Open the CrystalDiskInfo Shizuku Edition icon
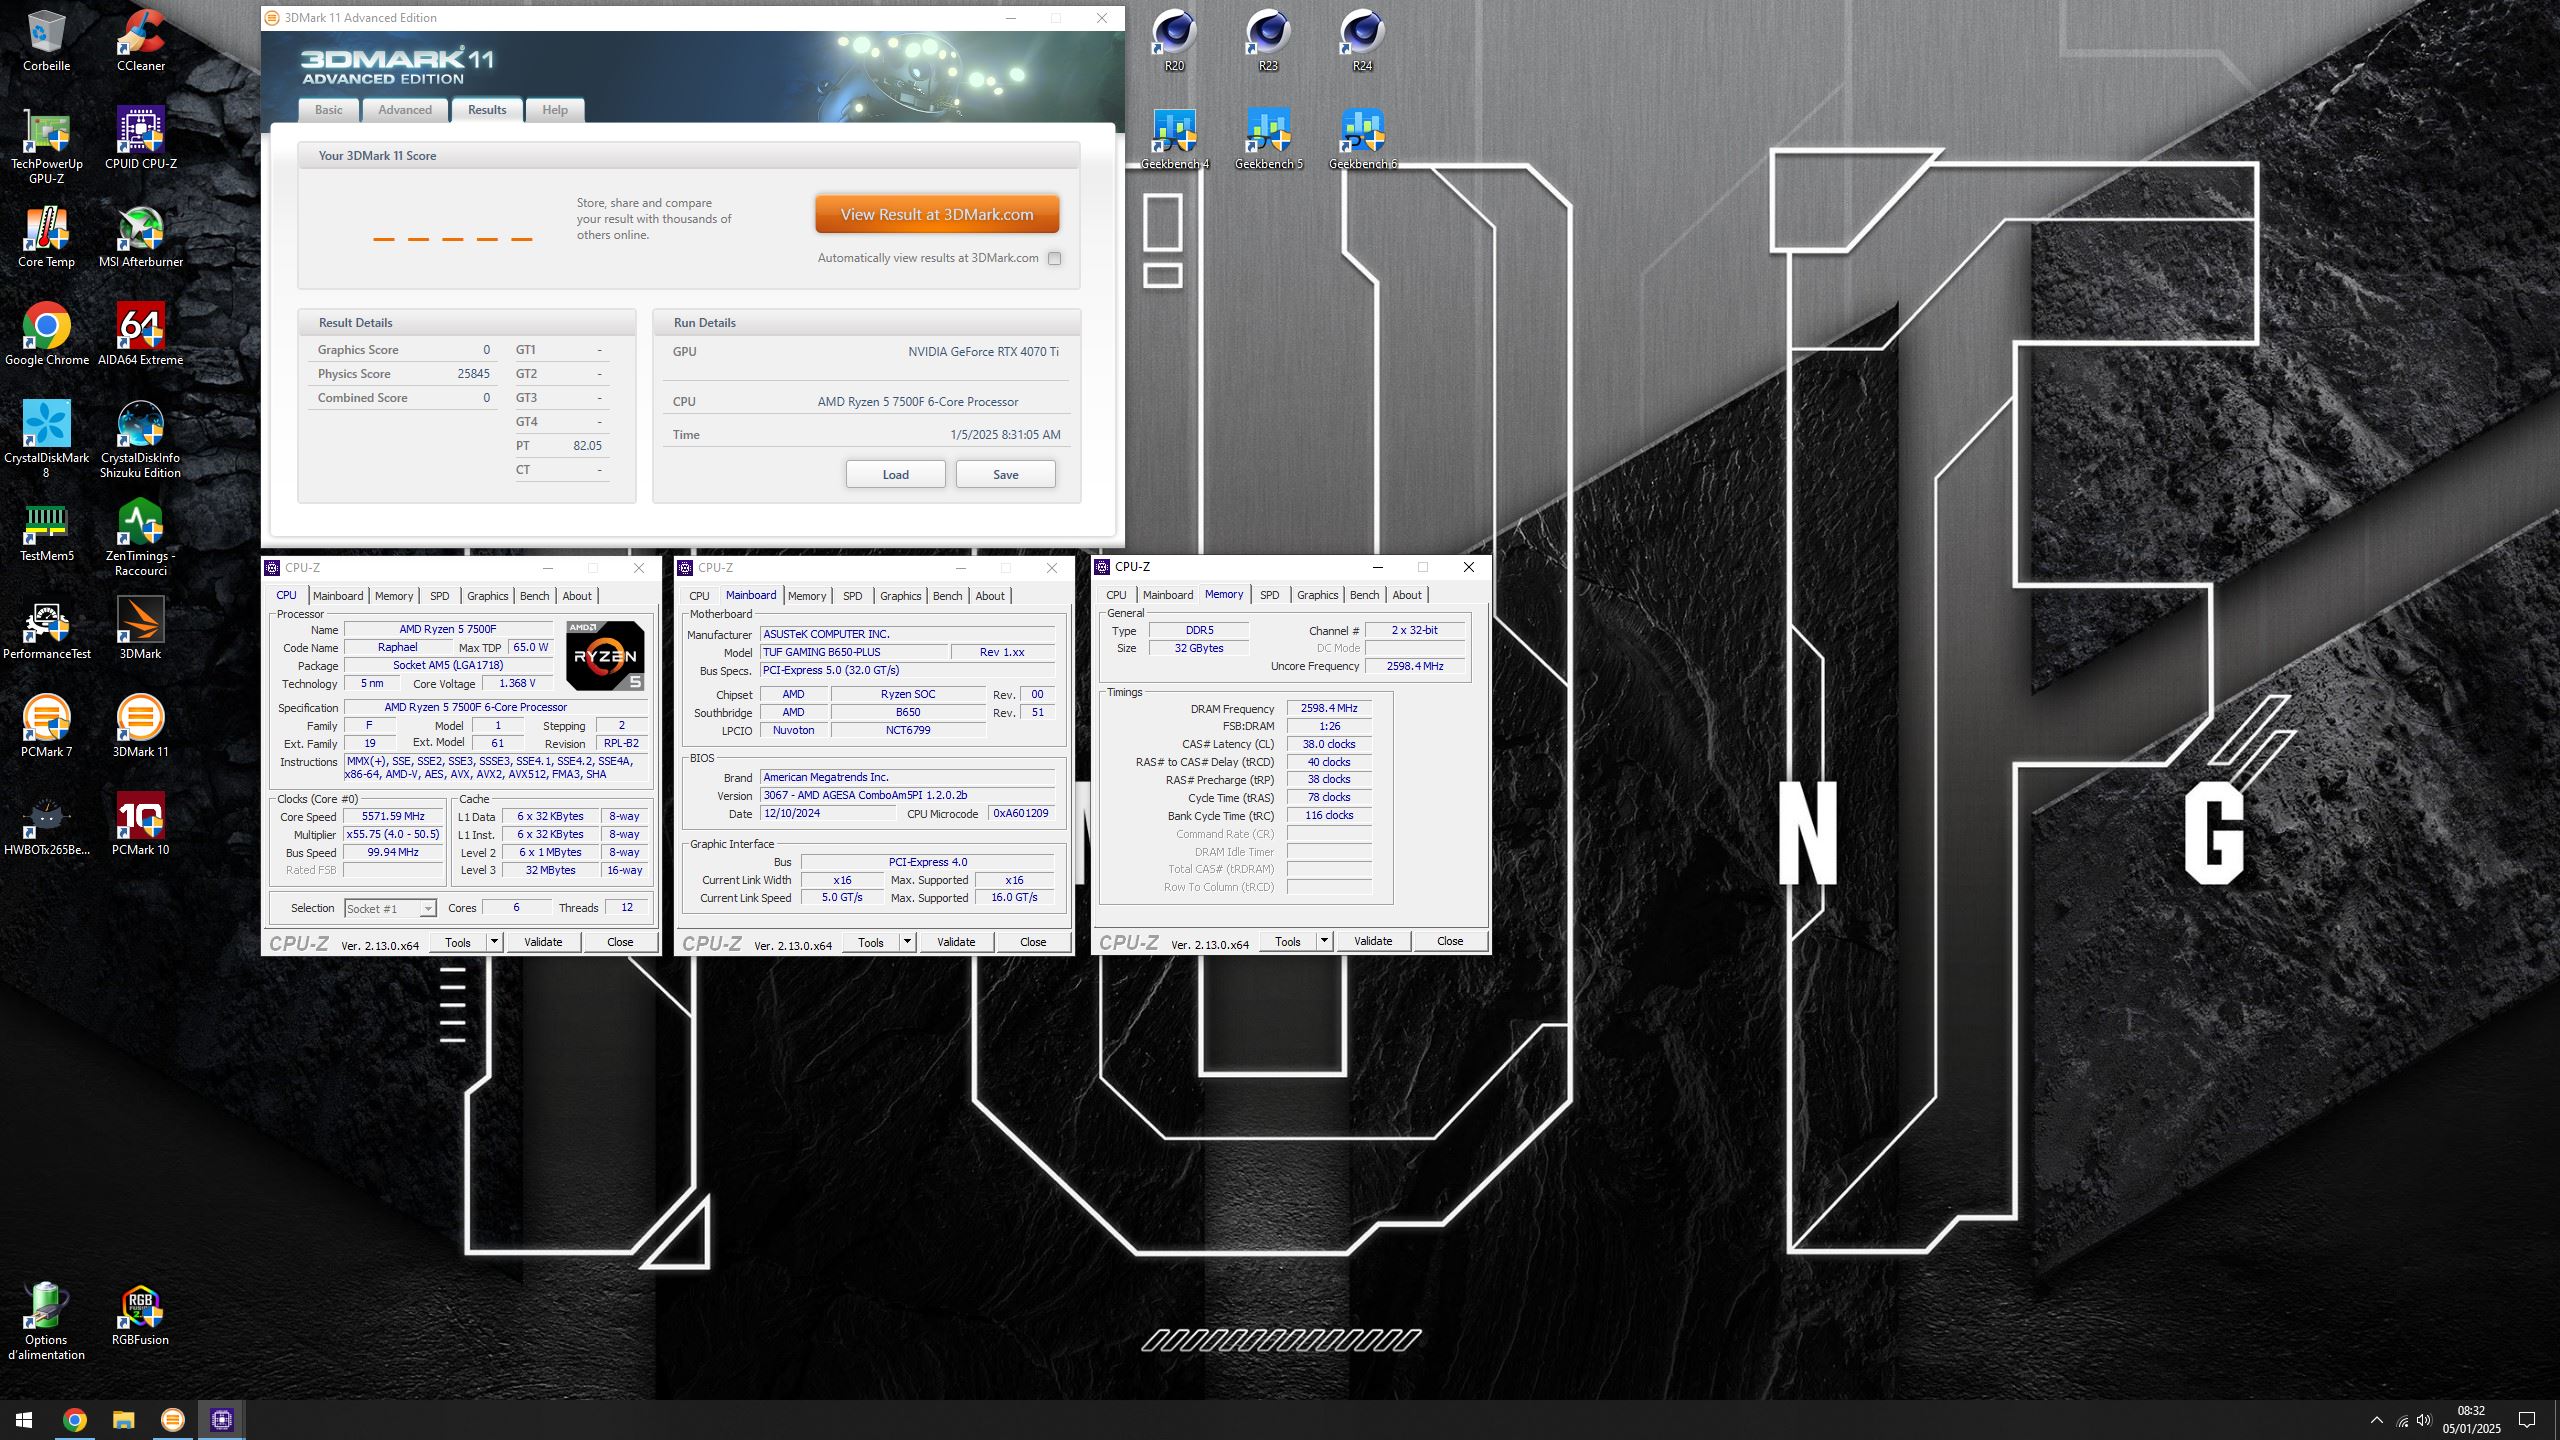This screenshot has width=2560, height=1440. pyautogui.click(x=141, y=440)
